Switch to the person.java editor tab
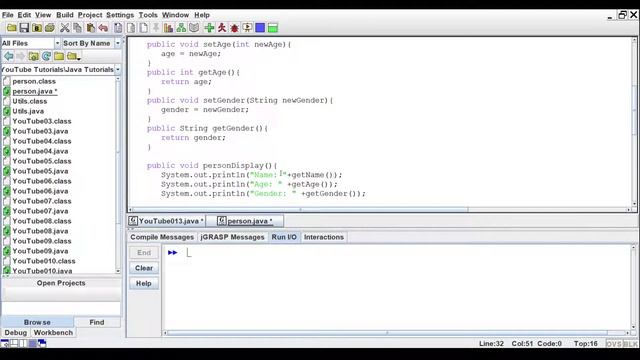The image size is (640, 360). pyautogui.click(x=245, y=221)
